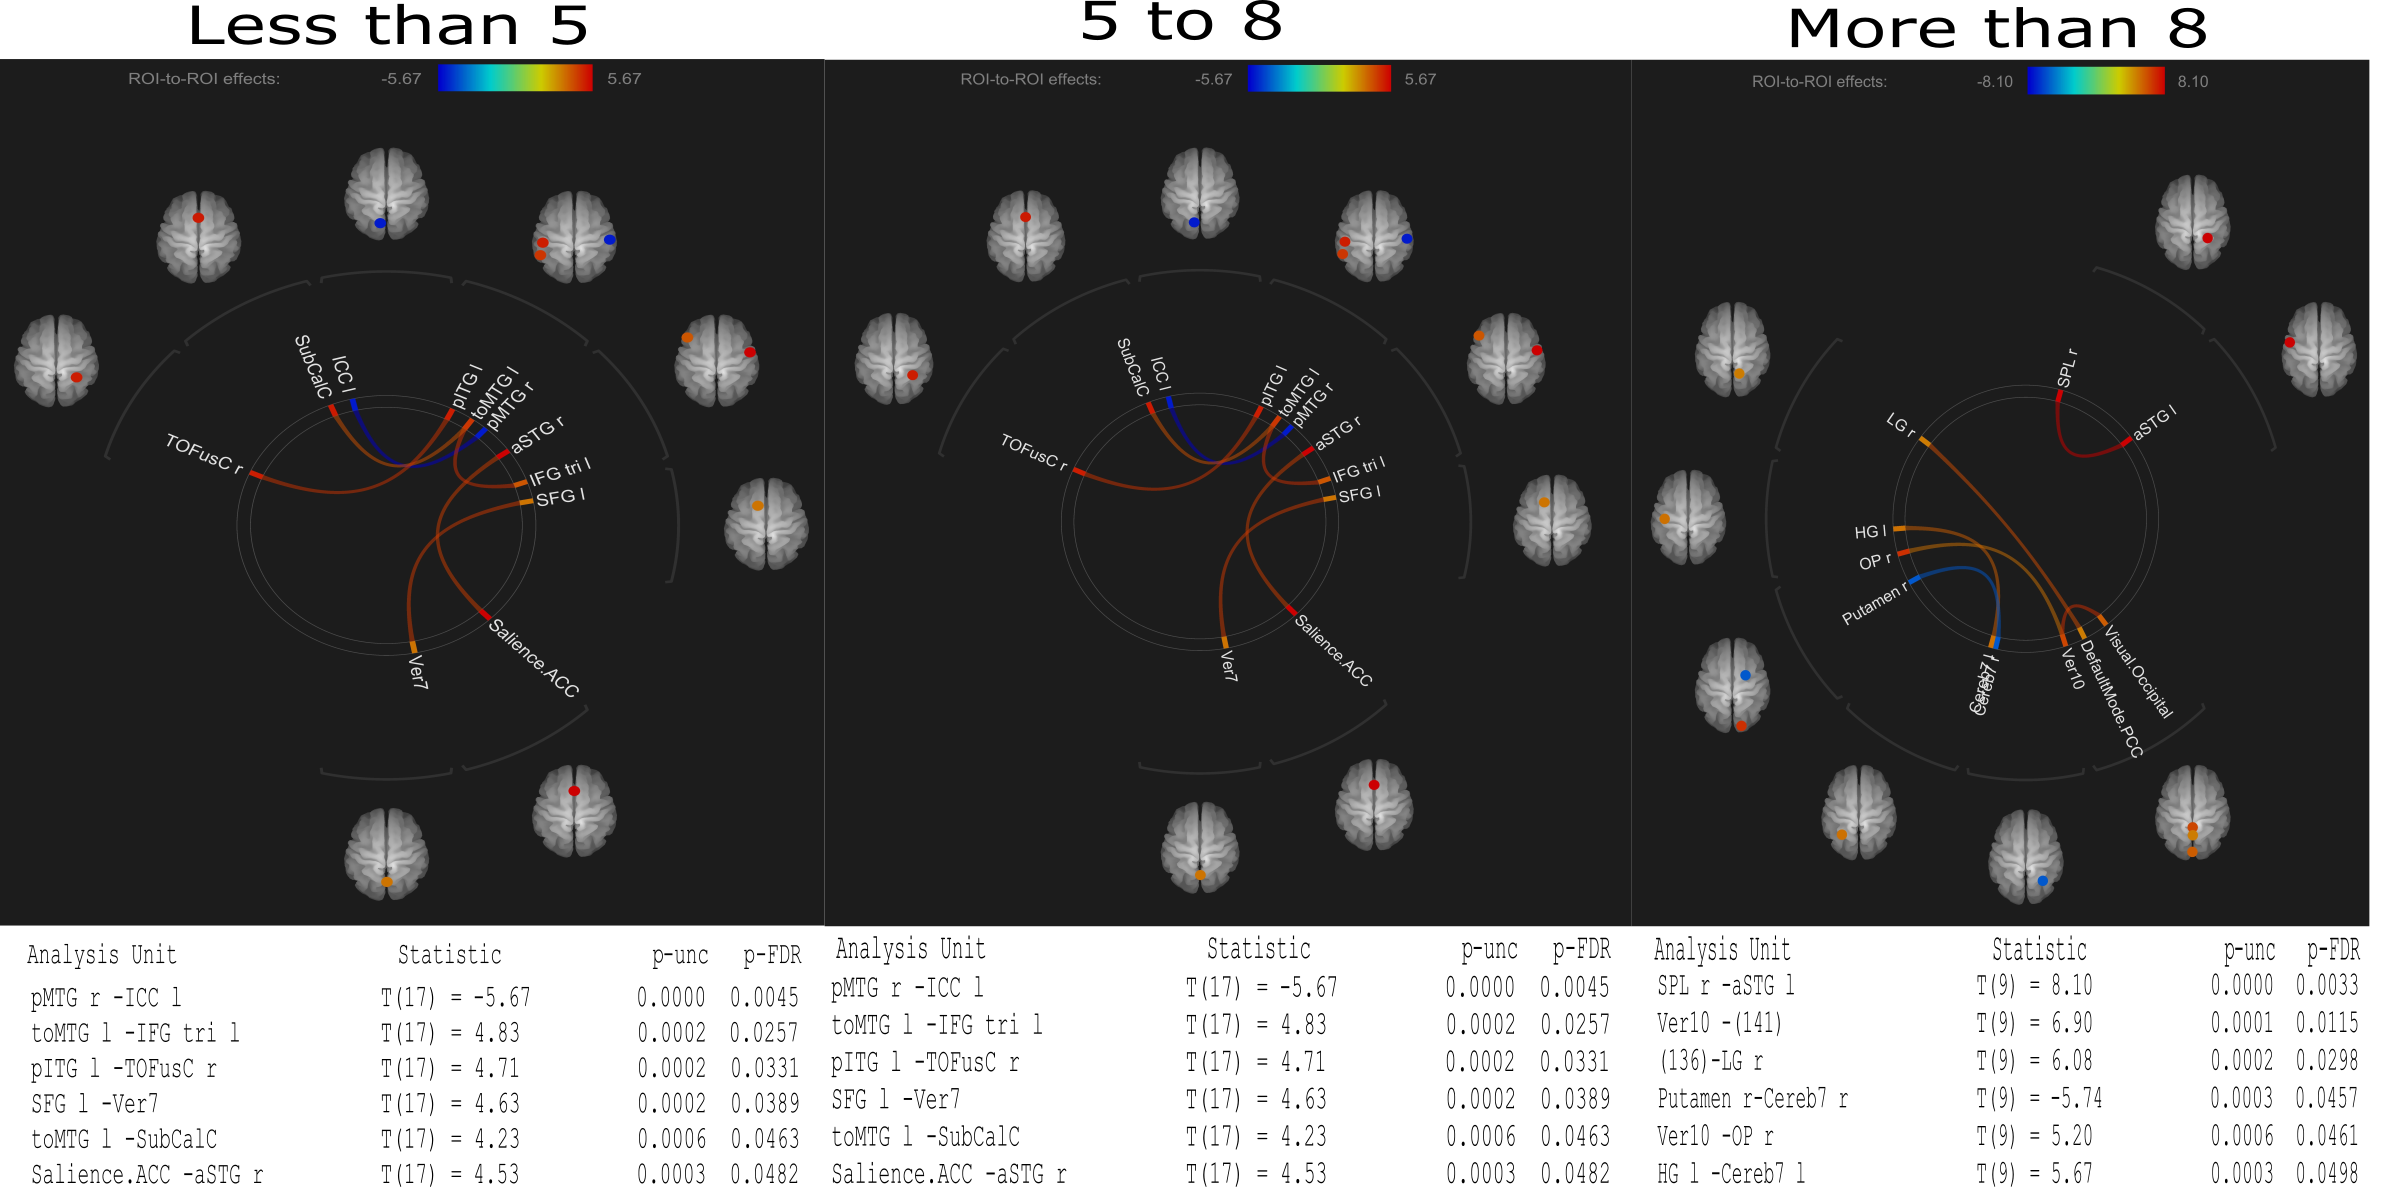Click brain thumbnail with three orange dots

(x=2192, y=812)
